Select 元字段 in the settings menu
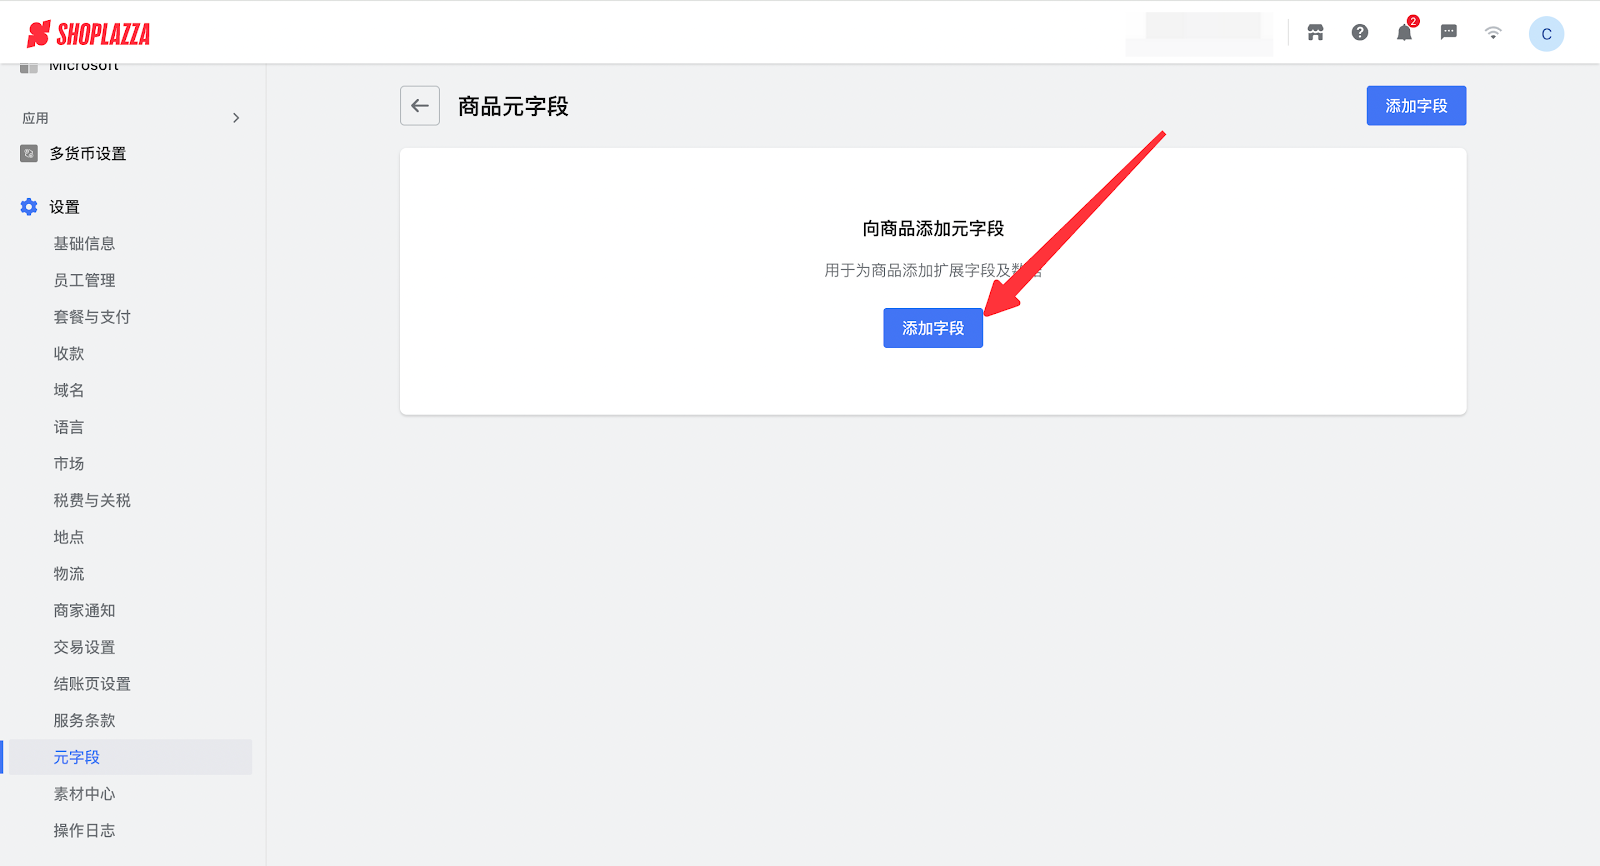The image size is (1600, 866). (x=77, y=757)
